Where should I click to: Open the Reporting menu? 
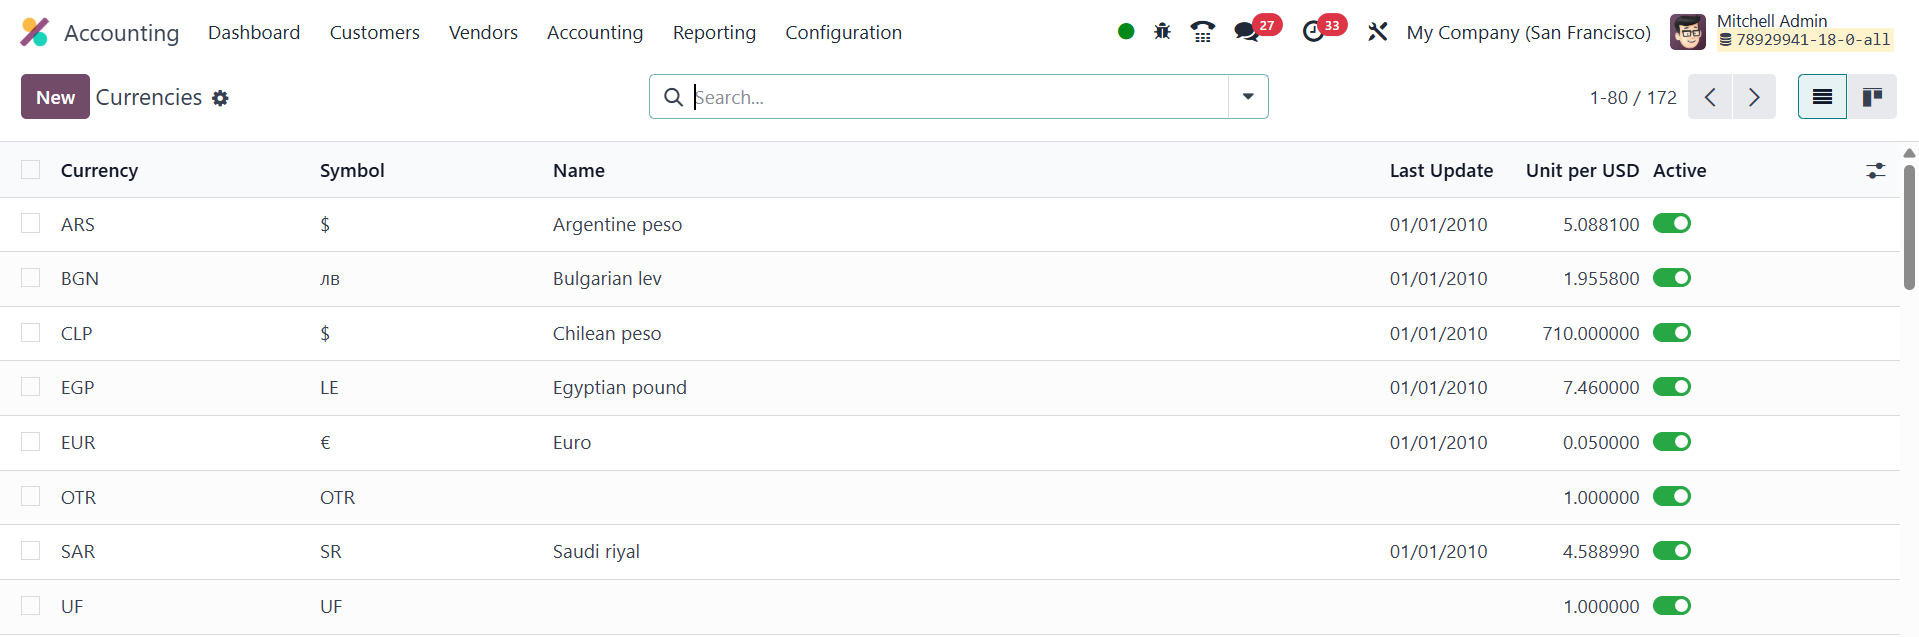point(714,33)
